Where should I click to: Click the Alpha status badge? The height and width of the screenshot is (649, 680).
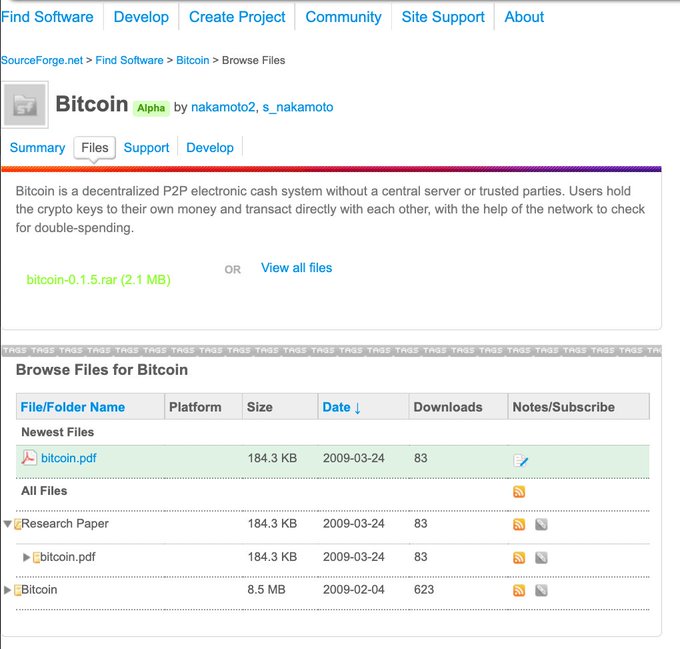click(x=150, y=108)
